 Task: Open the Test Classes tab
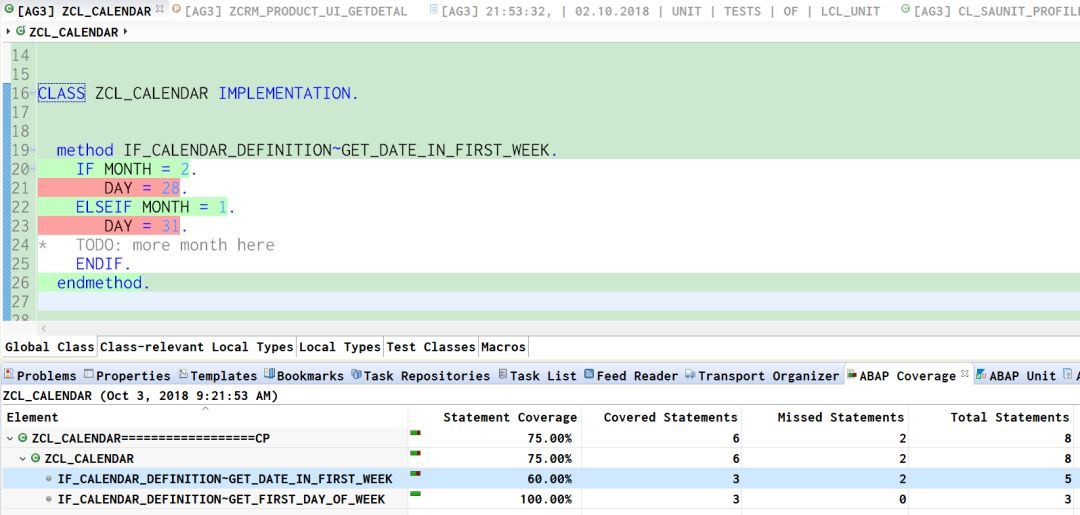click(x=430, y=347)
